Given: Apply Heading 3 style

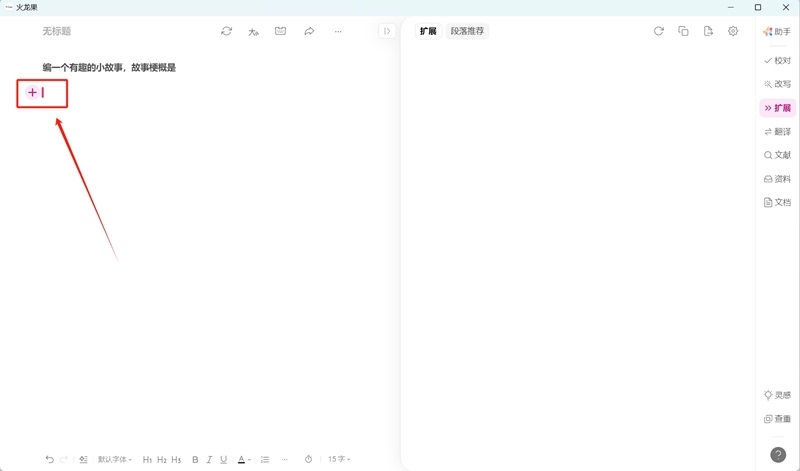Looking at the screenshot, I should [176, 459].
